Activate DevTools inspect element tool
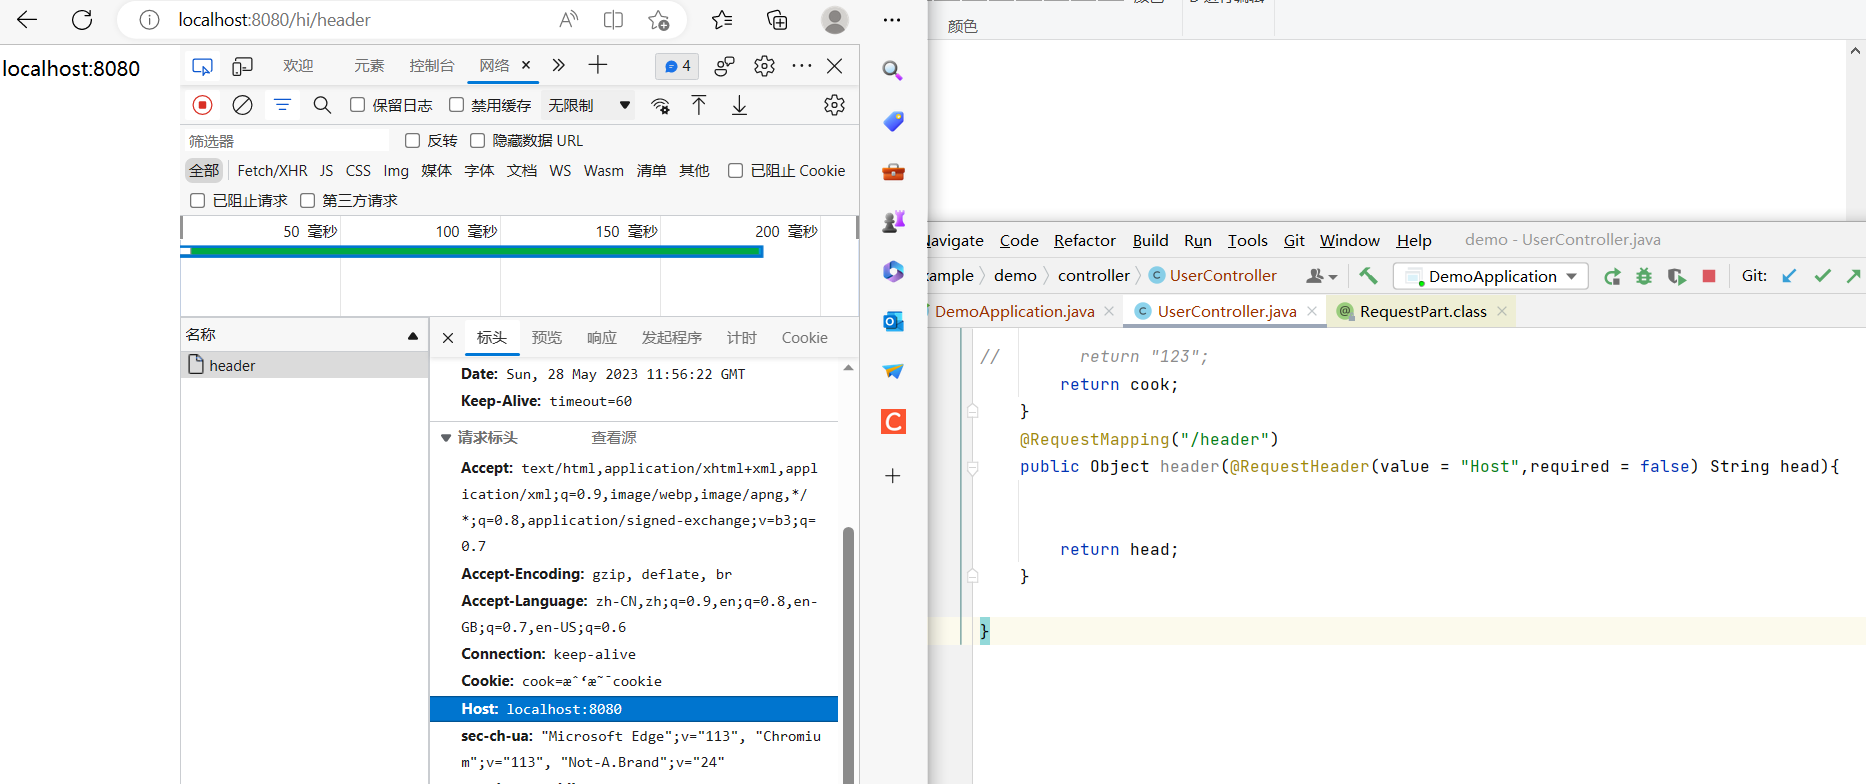1866x784 pixels. tap(202, 66)
